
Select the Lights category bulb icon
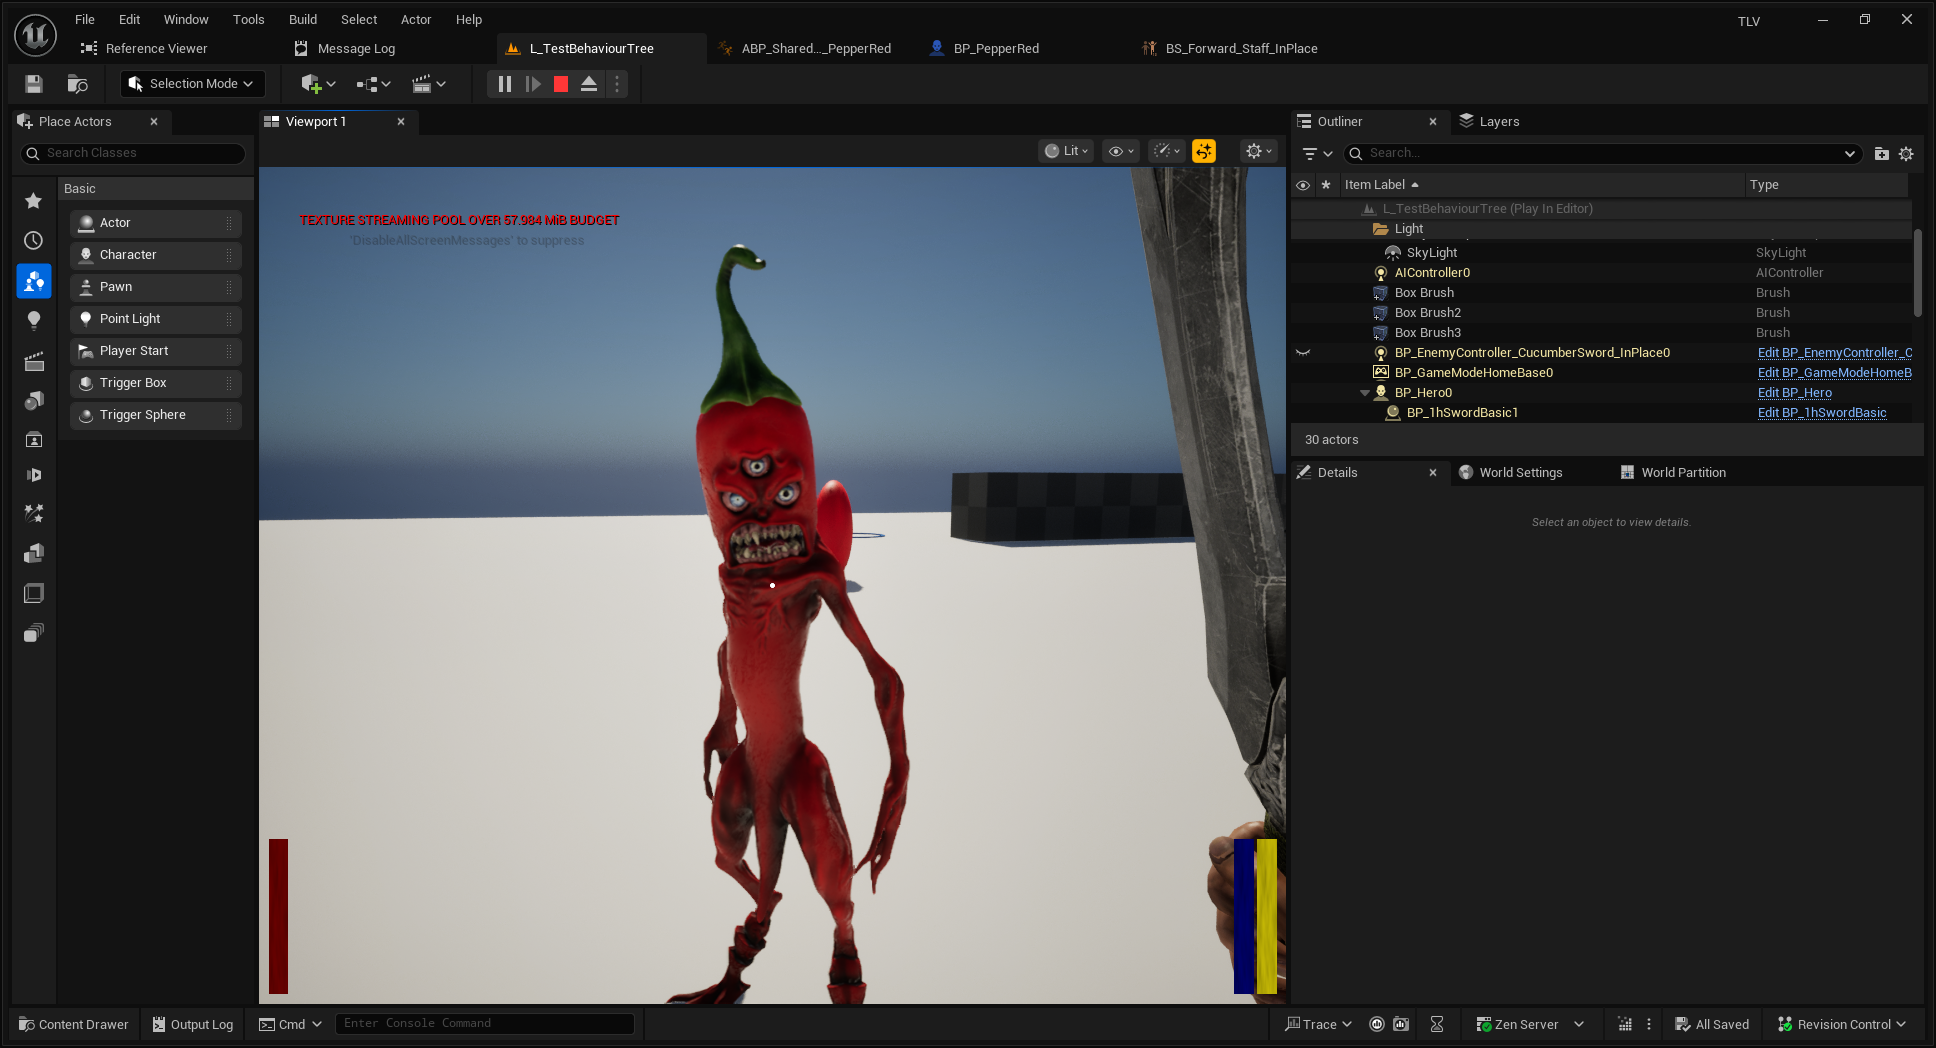tap(33, 320)
